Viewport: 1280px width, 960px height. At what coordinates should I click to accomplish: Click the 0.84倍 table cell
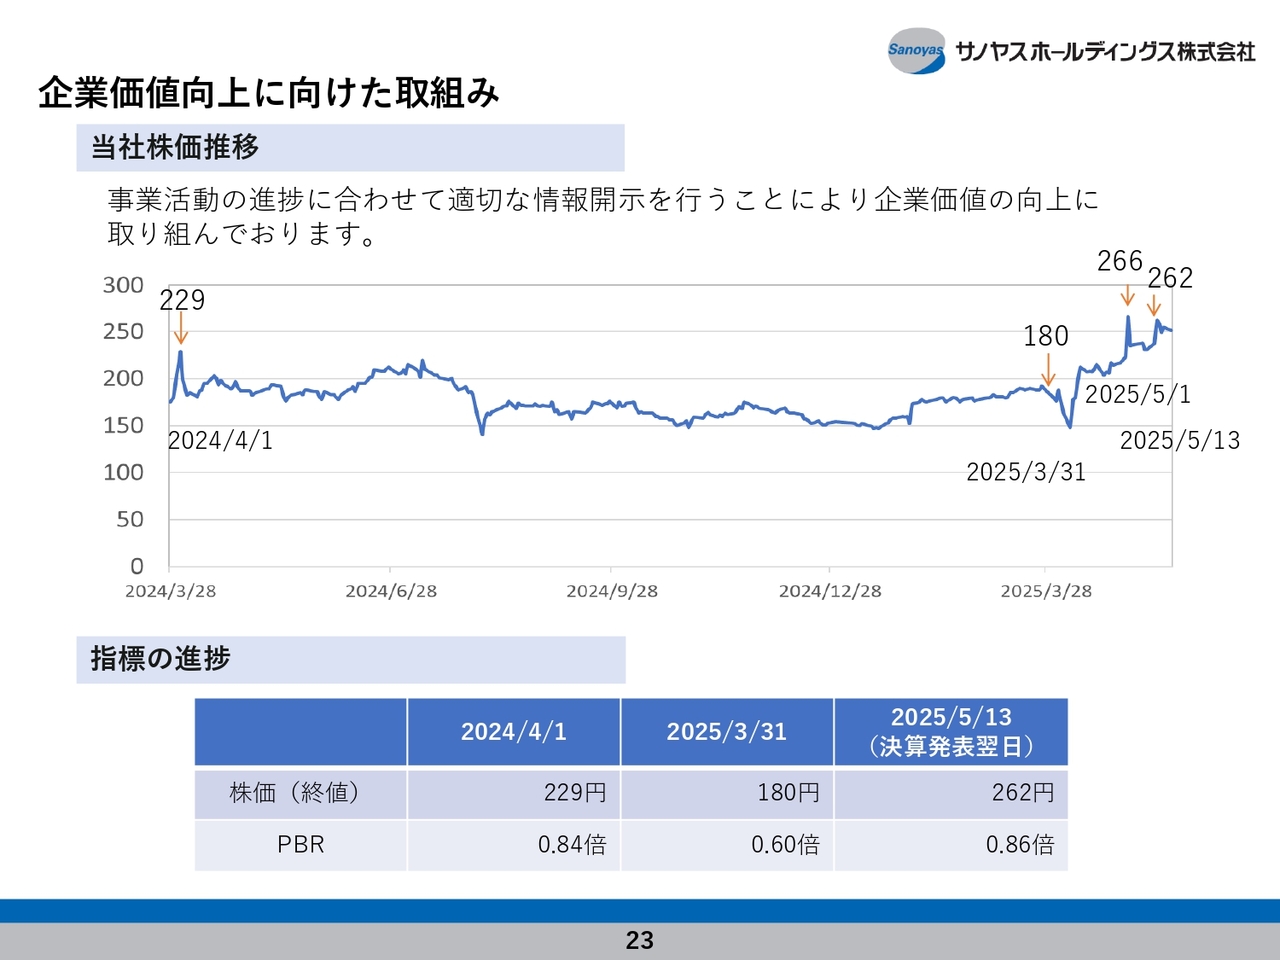pos(514,845)
